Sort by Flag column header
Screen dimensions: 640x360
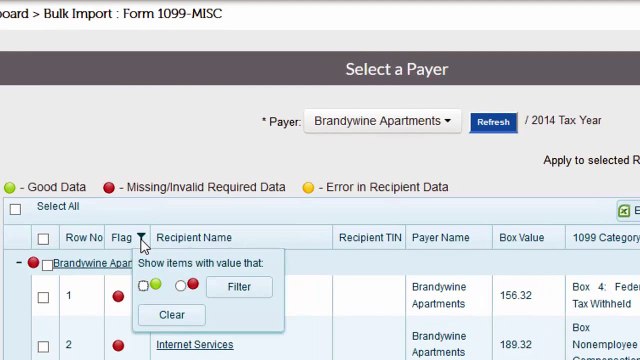(x=121, y=238)
